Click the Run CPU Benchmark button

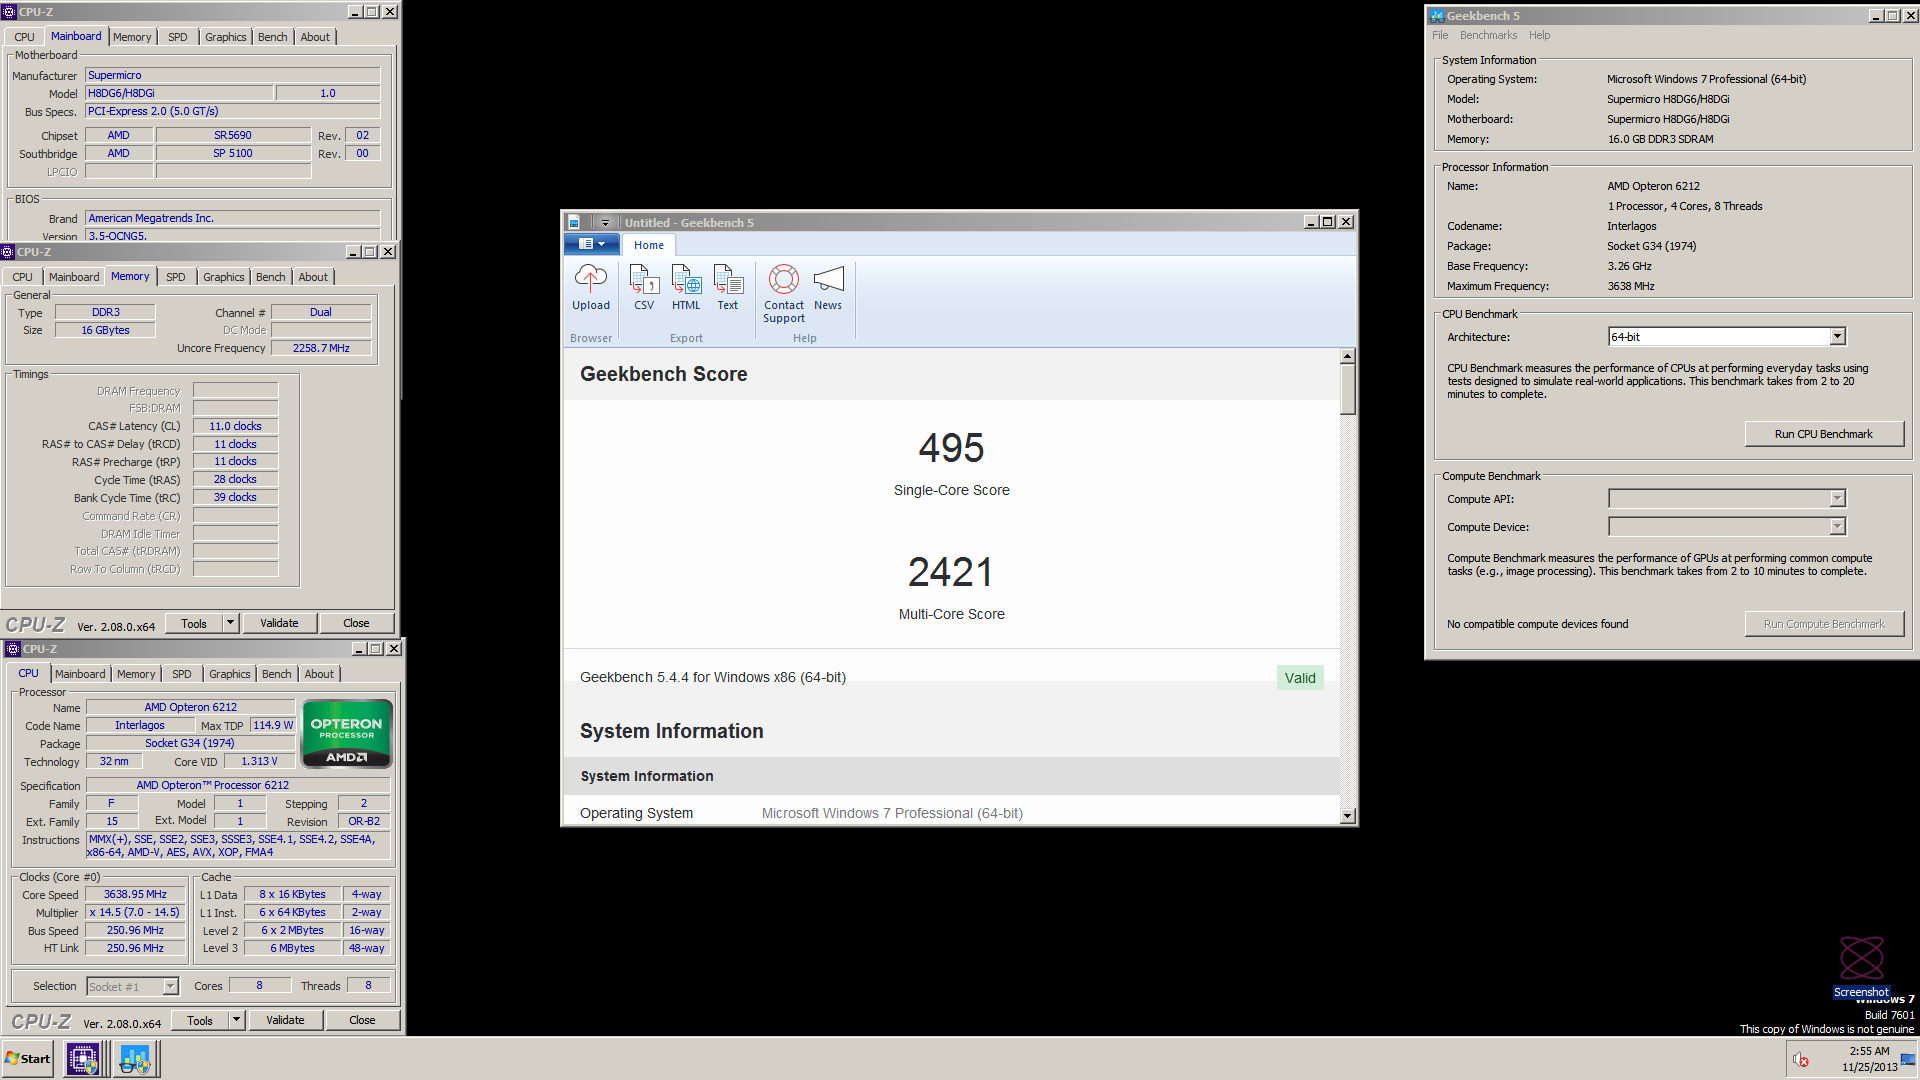tap(1823, 434)
